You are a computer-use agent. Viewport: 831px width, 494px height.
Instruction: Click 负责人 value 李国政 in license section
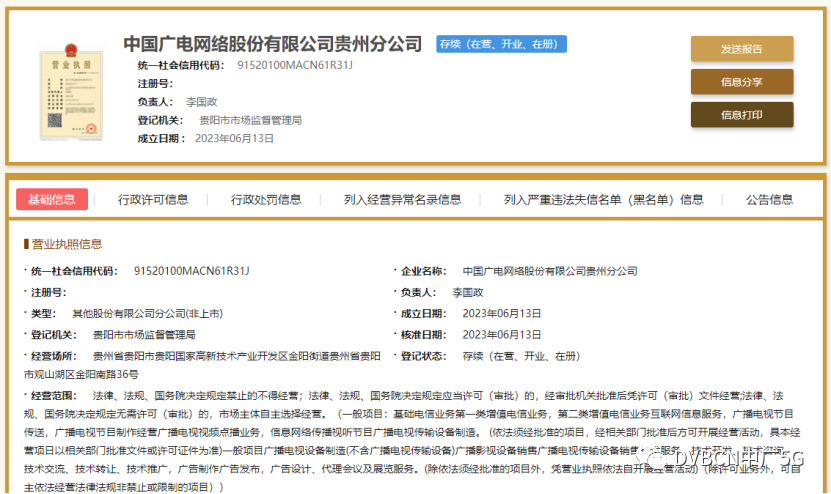click(x=467, y=292)
